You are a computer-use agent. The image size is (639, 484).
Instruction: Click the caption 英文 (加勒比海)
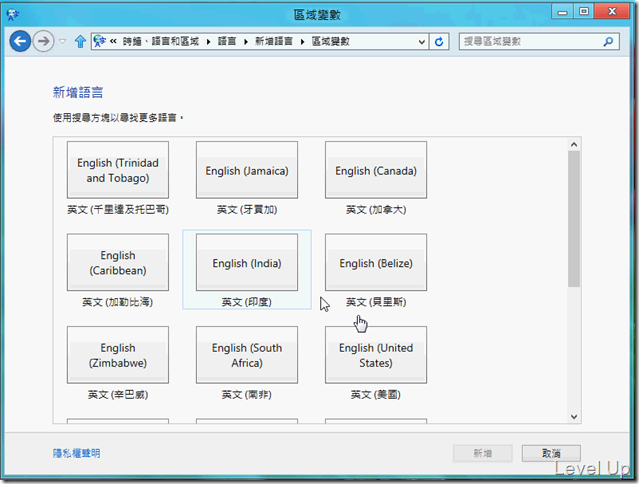click(118, 302)
